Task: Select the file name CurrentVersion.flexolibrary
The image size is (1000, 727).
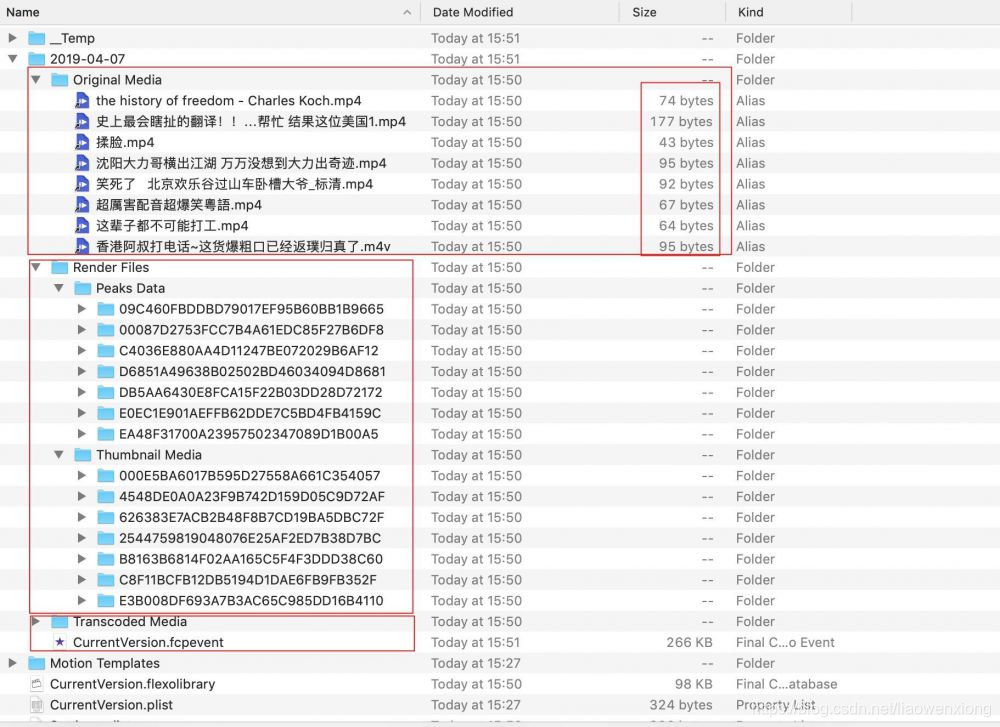Action: (x=132, y=684)
